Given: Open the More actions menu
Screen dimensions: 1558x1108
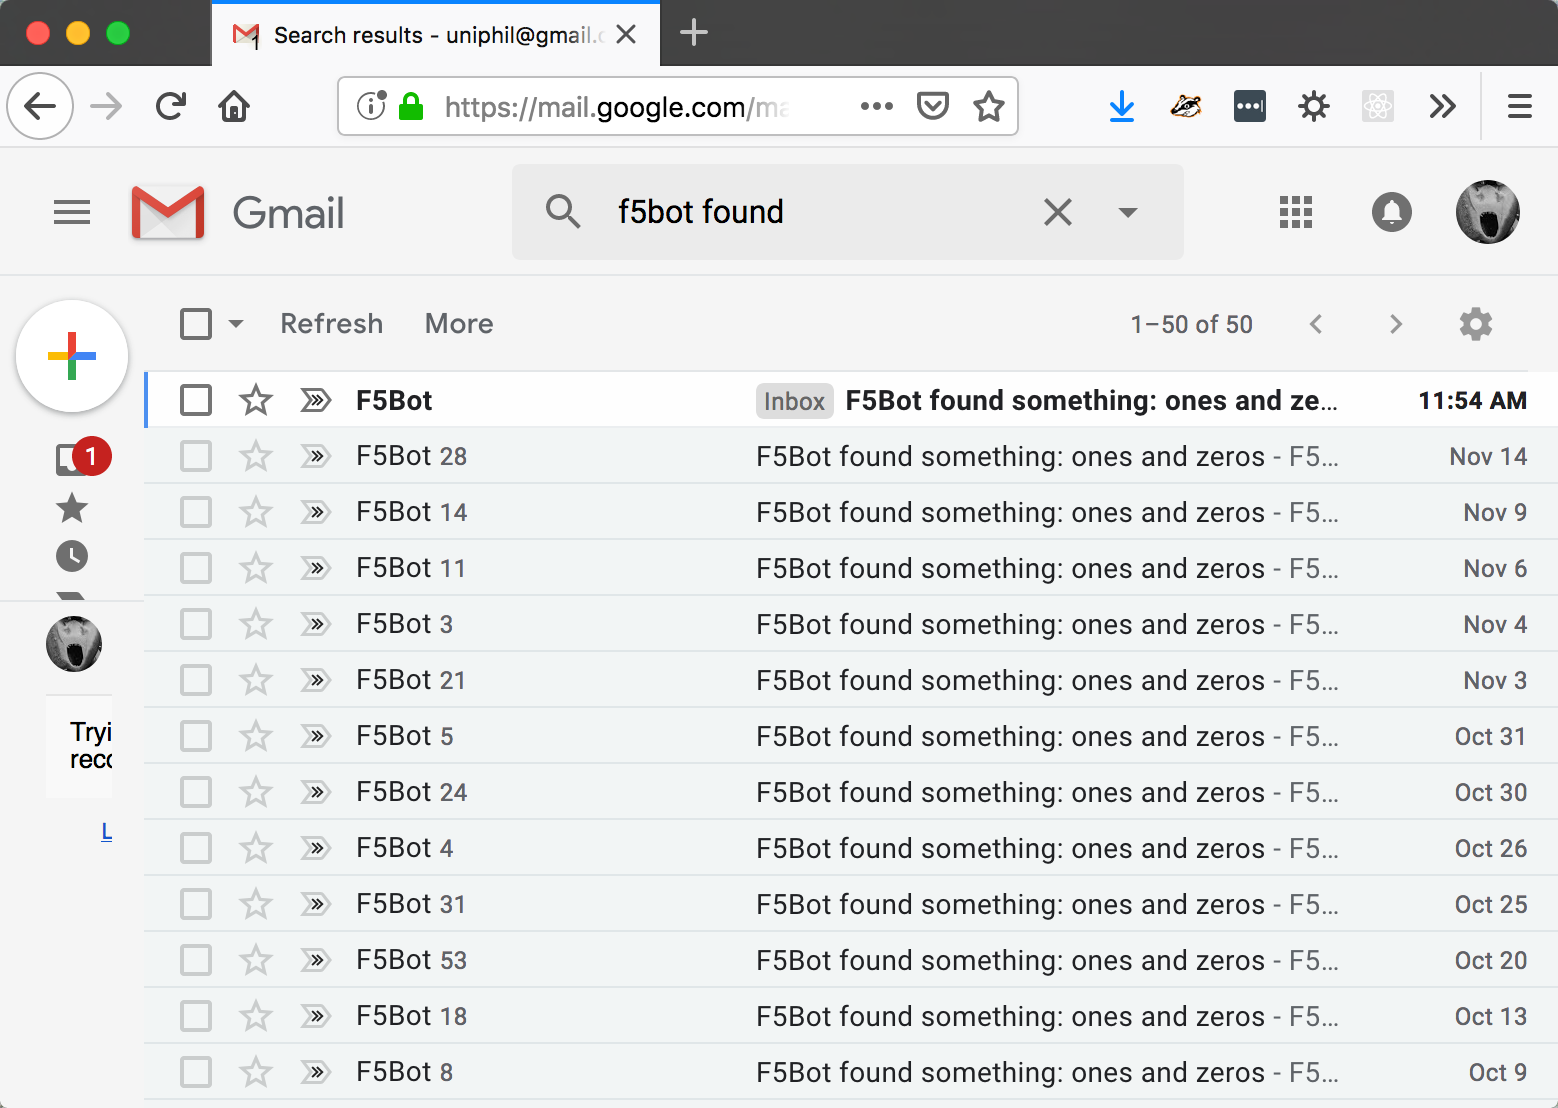Looking at the screenshot, I should [x=459, y=324].
